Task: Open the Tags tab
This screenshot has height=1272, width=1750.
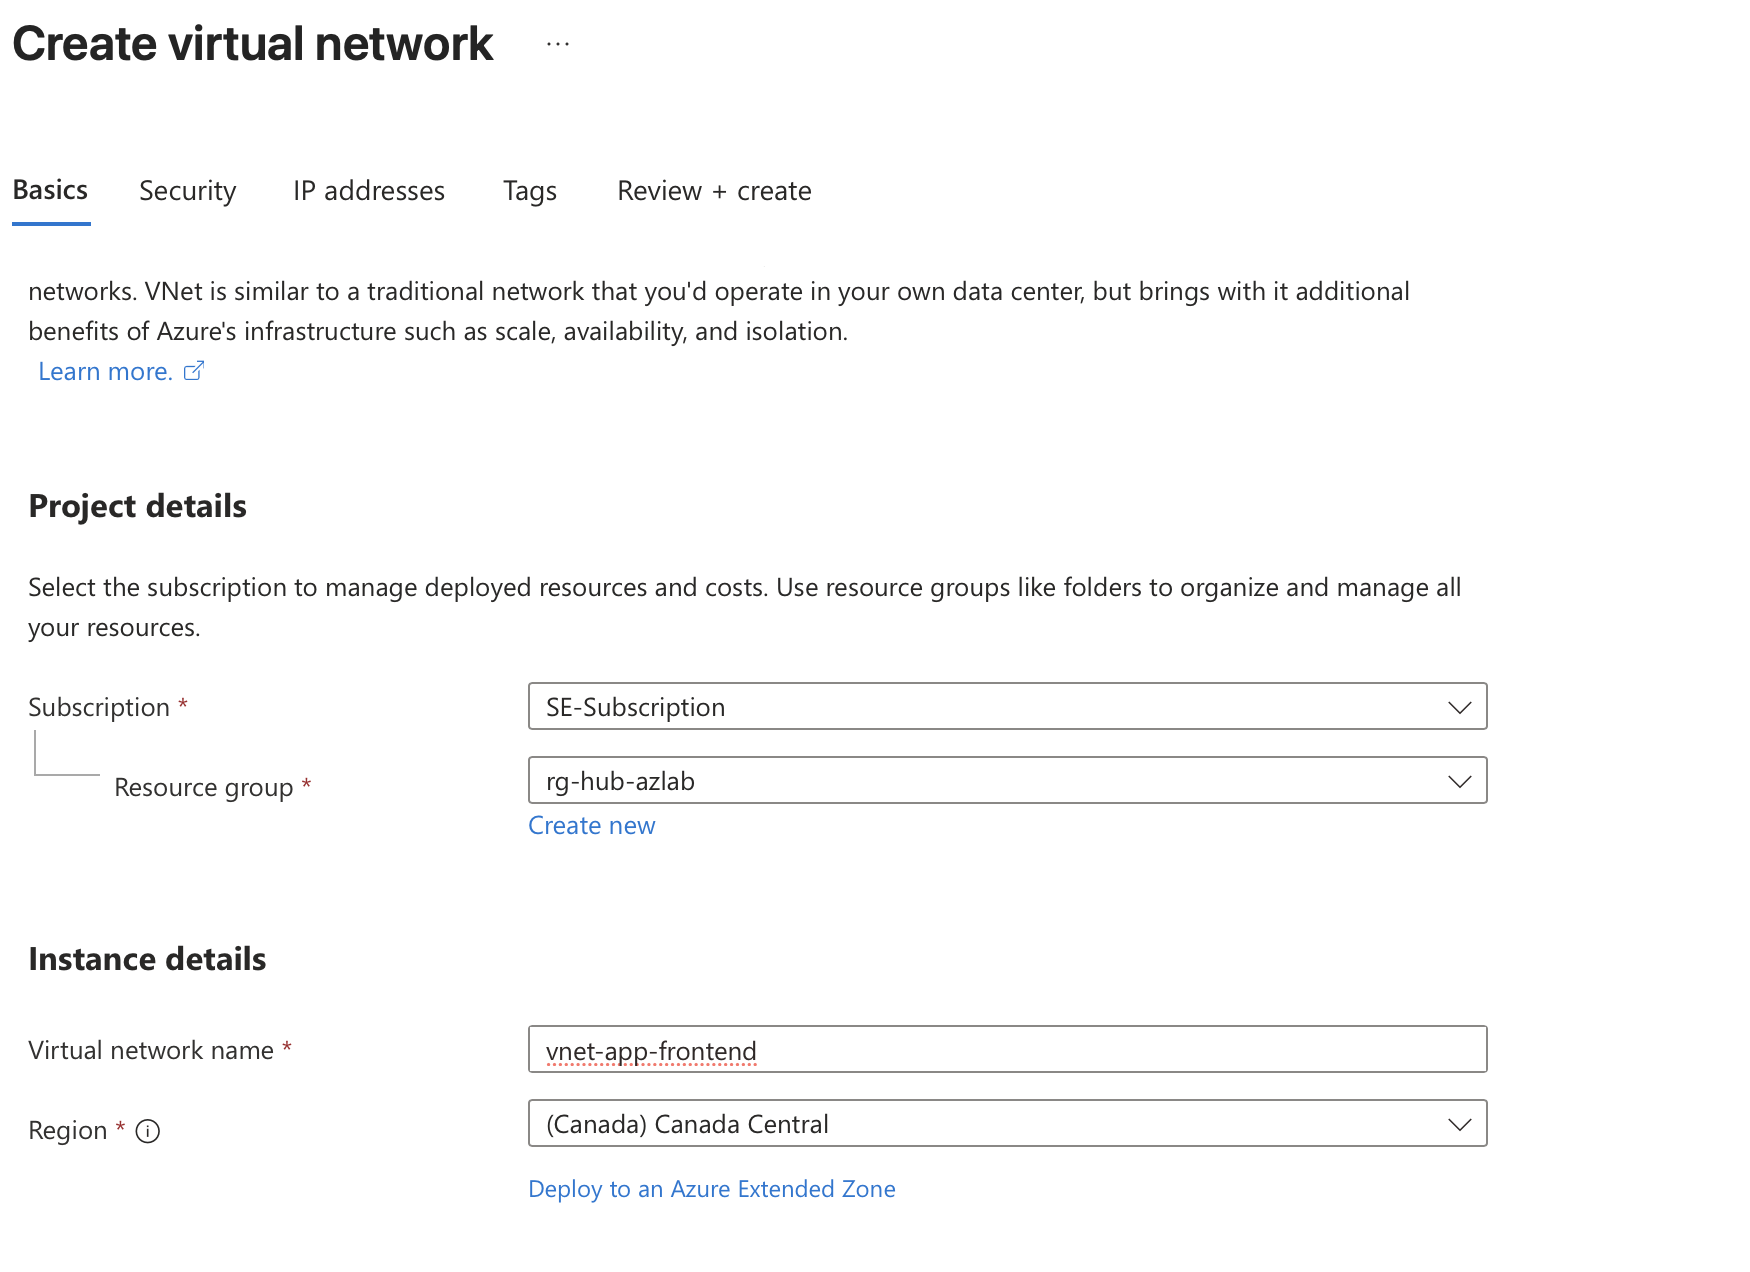Action: 530,191
